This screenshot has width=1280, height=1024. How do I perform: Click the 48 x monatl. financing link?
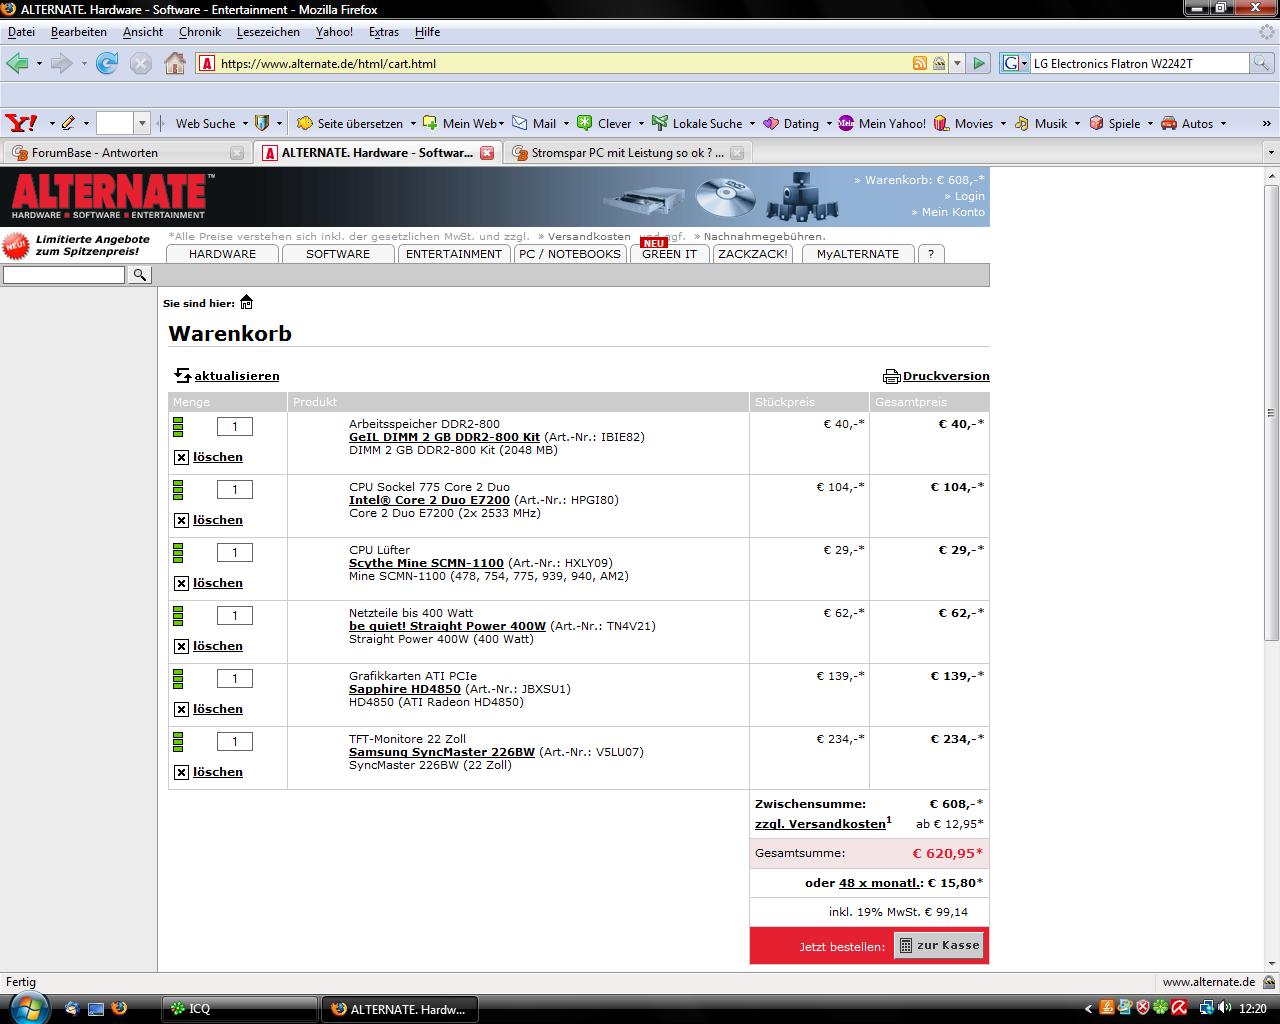tap(881, 883)
